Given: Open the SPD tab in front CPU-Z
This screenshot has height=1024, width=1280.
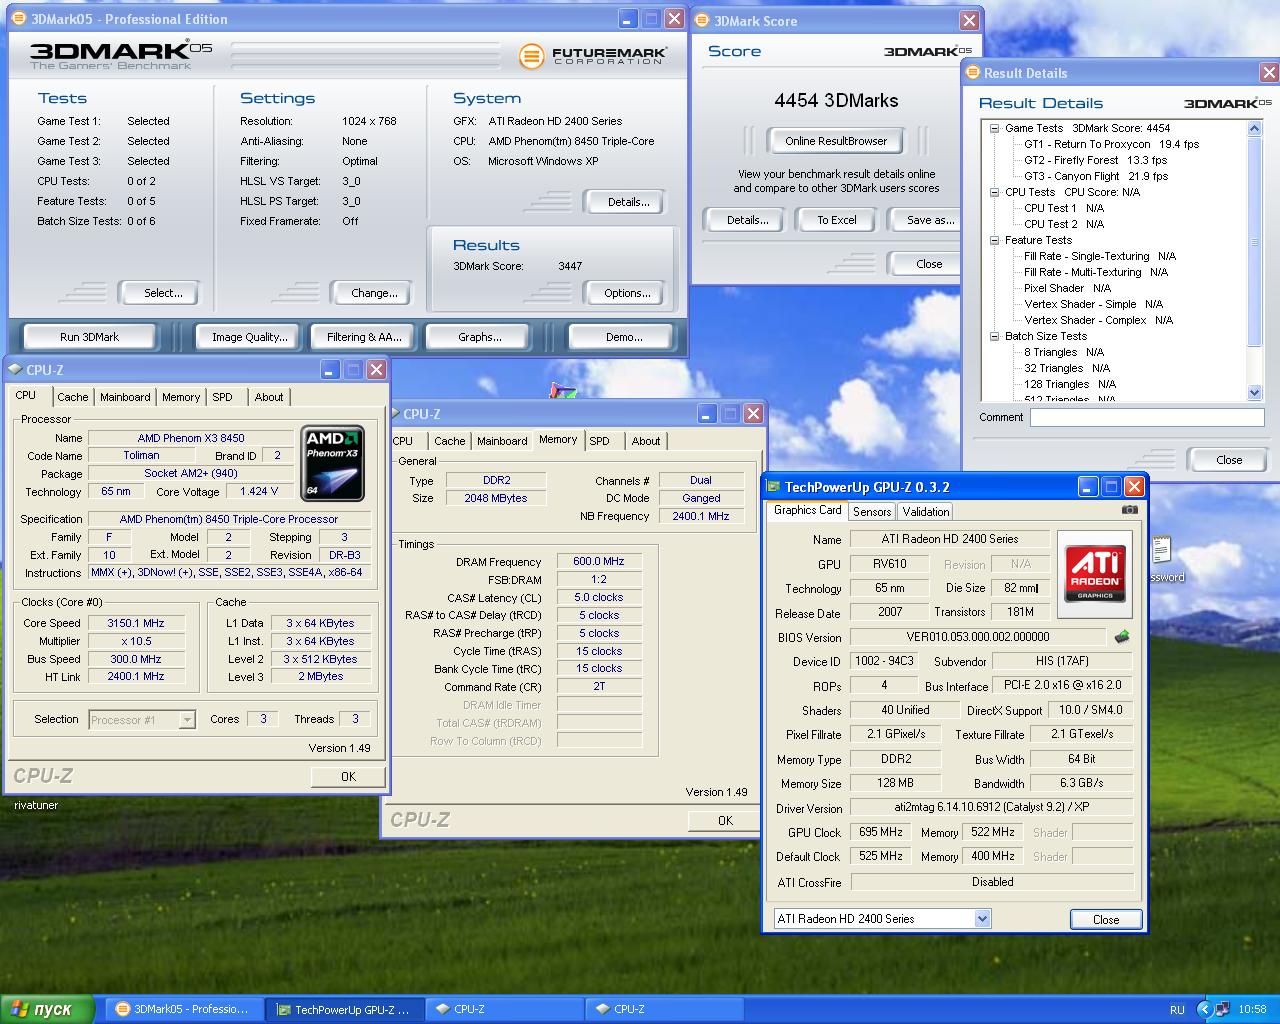Looking at the screenshot, I should pyautogui.click(x=222, y=397).
